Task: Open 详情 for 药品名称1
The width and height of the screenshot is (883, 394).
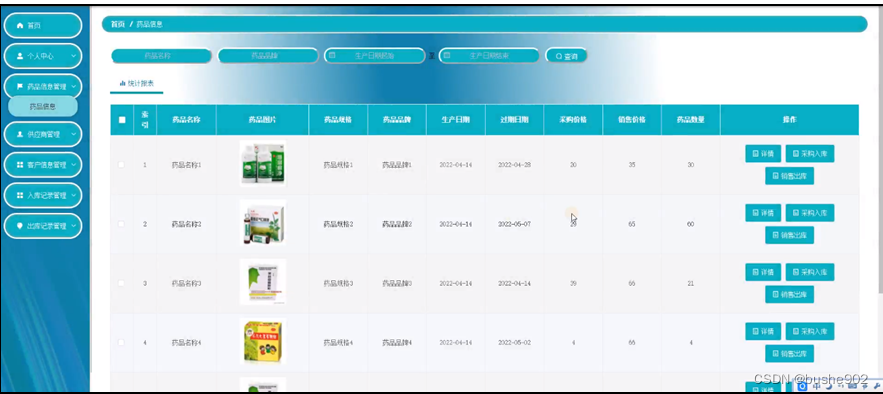Action: click(x=763, y=154)
